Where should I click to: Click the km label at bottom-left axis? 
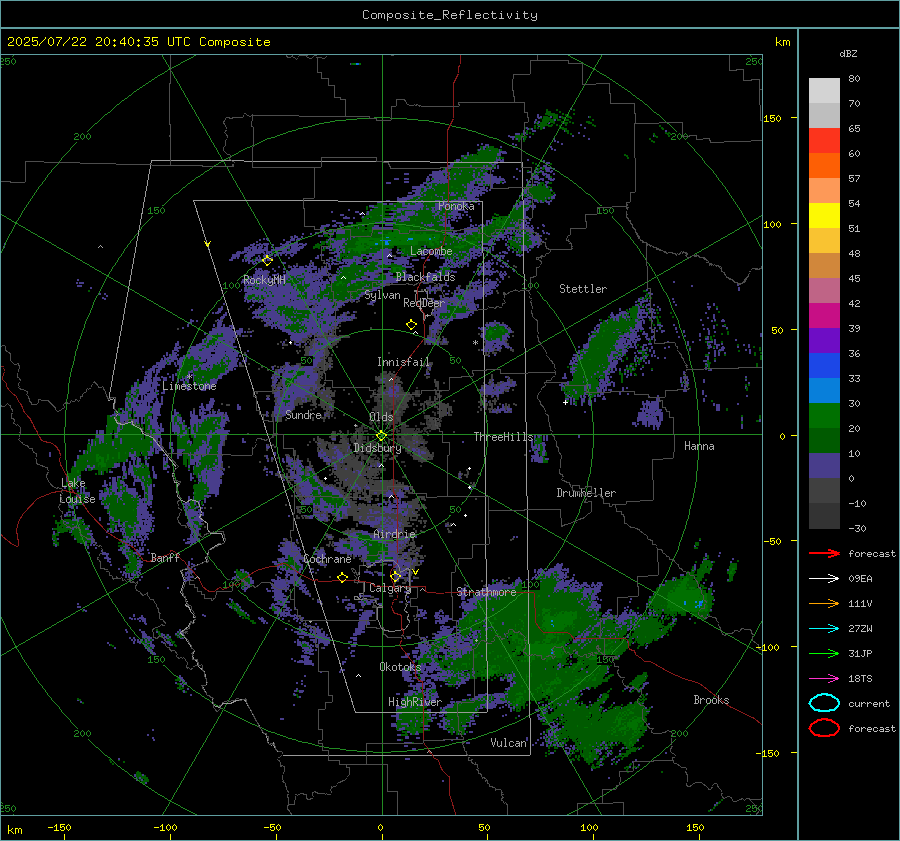click(x=14, y=830)
